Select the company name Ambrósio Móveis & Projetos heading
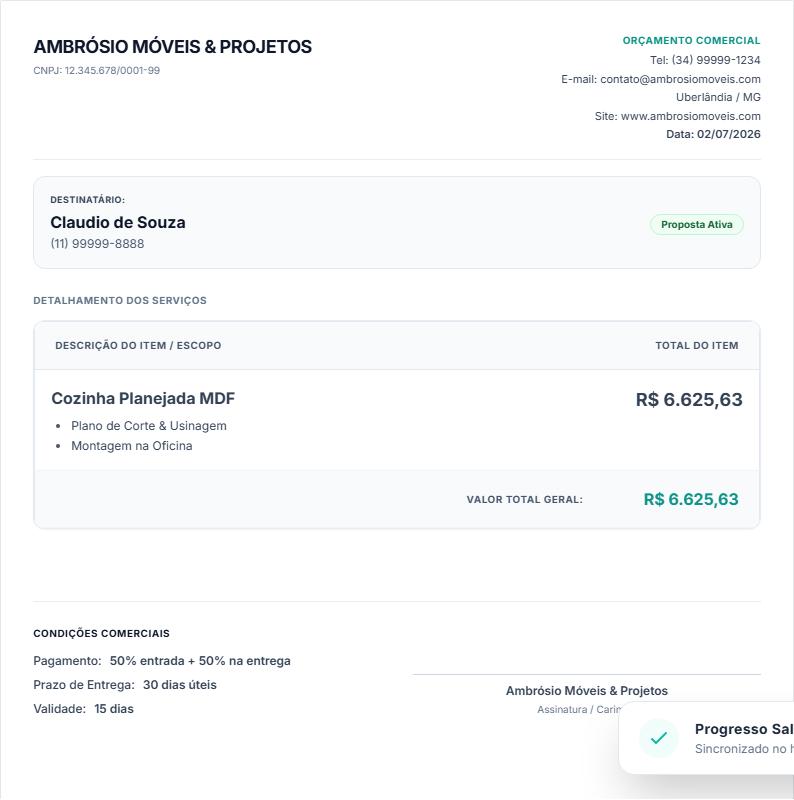 tap(172, 46)
